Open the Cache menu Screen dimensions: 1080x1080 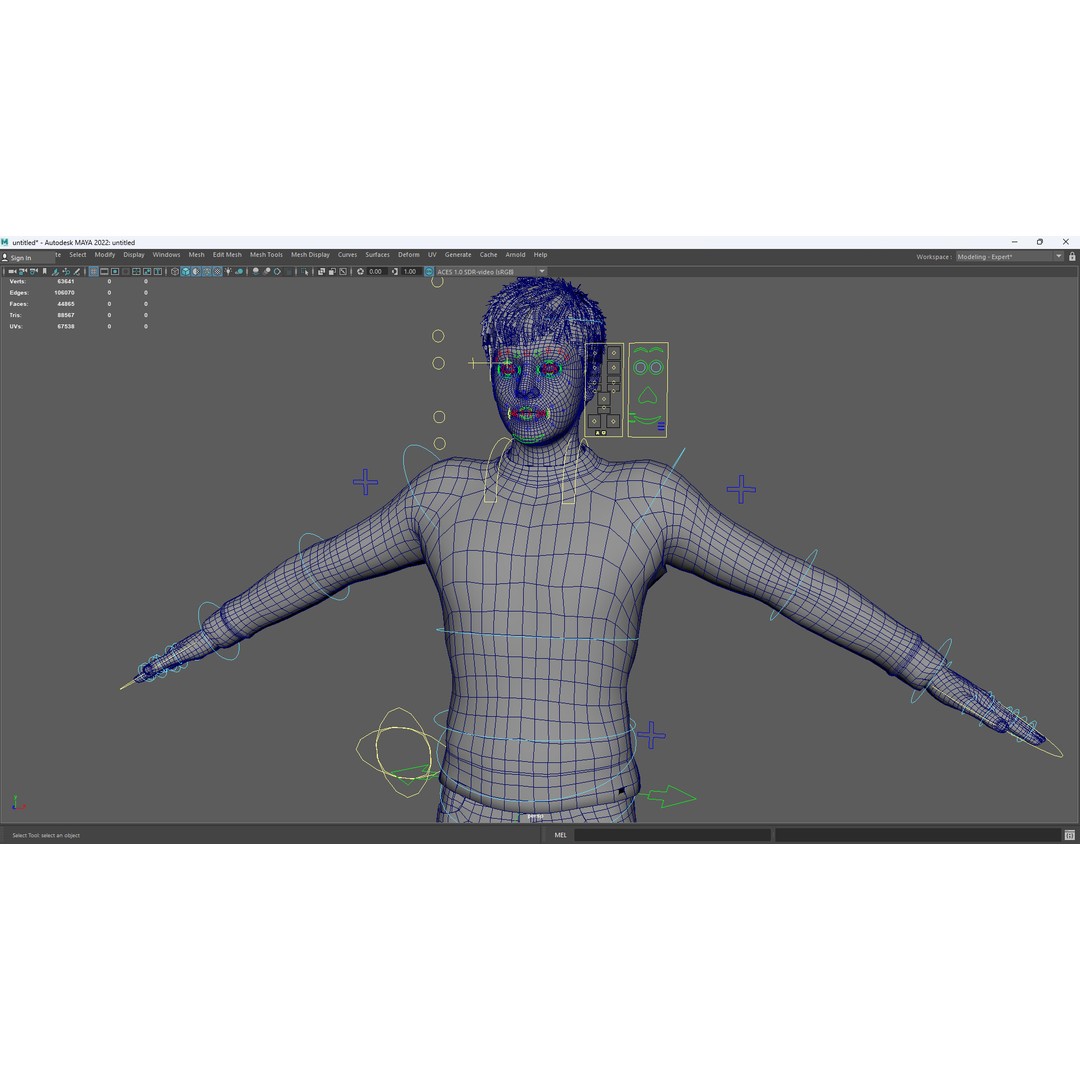click(488, 255)
